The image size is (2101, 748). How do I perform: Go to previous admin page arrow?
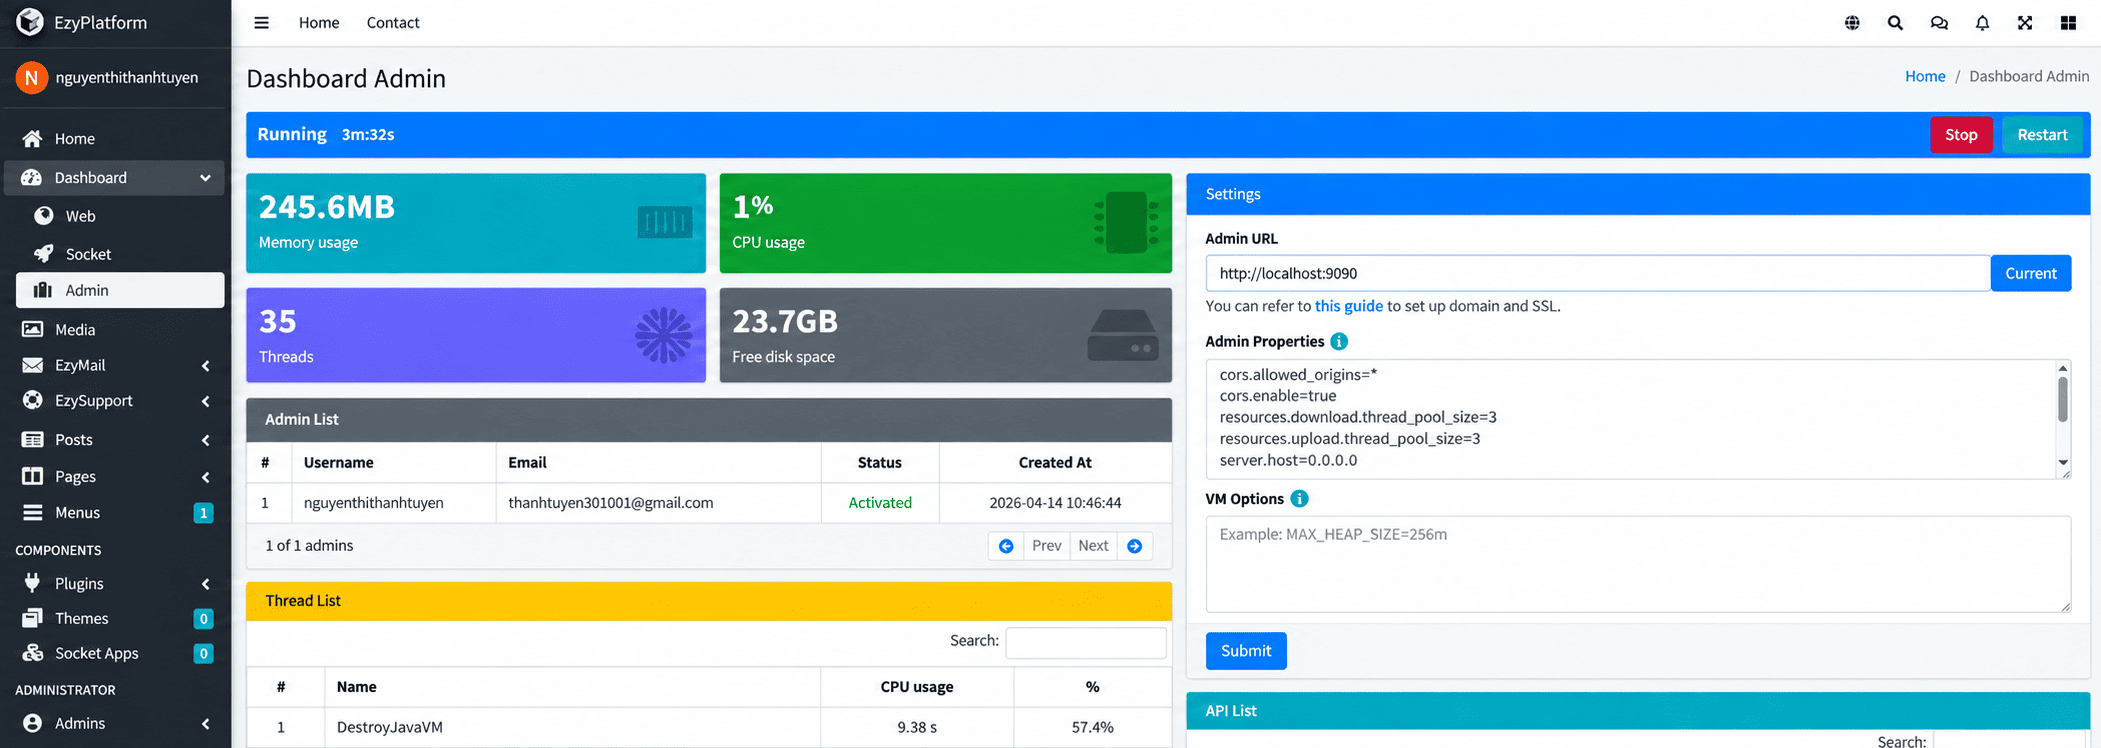1006,546
